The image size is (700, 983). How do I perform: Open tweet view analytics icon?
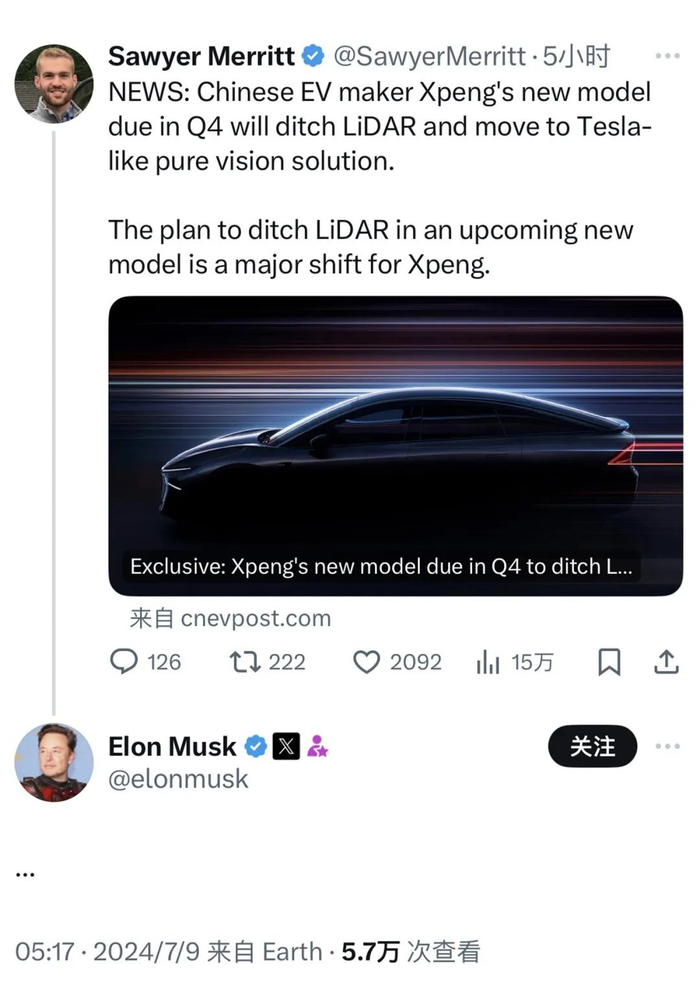pyautogui.click(x=488, y=662)
